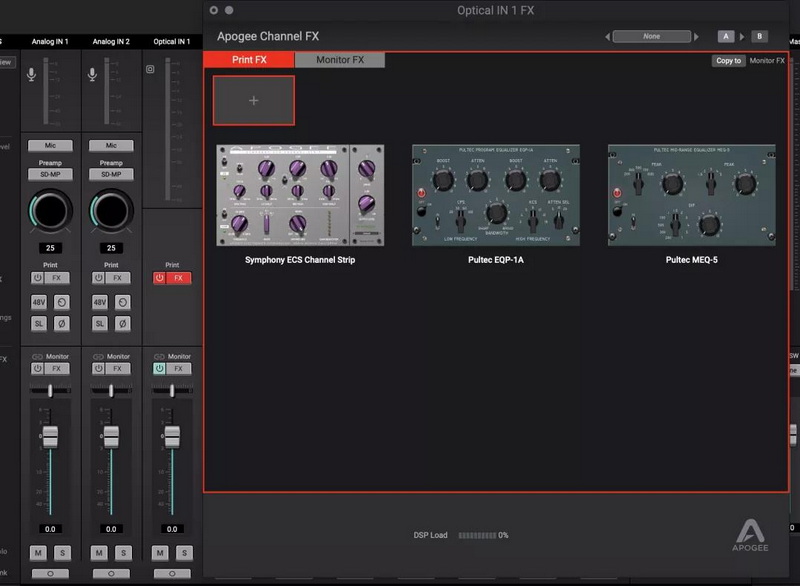The width and height of the screenshot is (800, 586).
Task: Disable Optical IN 1 Print power
Action: click(160, 278)
